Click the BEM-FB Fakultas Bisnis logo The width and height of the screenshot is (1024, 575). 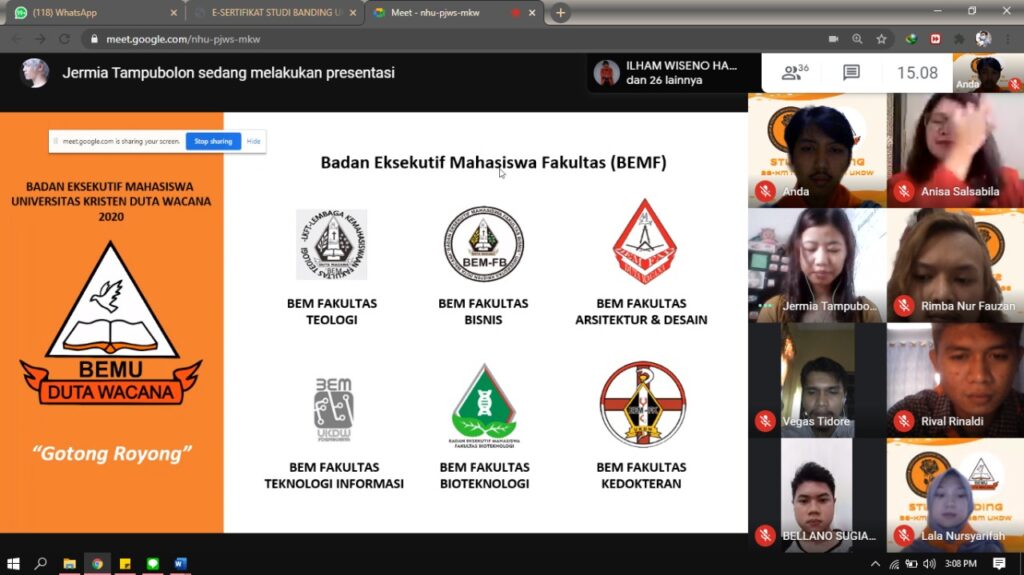pos(483,244)
